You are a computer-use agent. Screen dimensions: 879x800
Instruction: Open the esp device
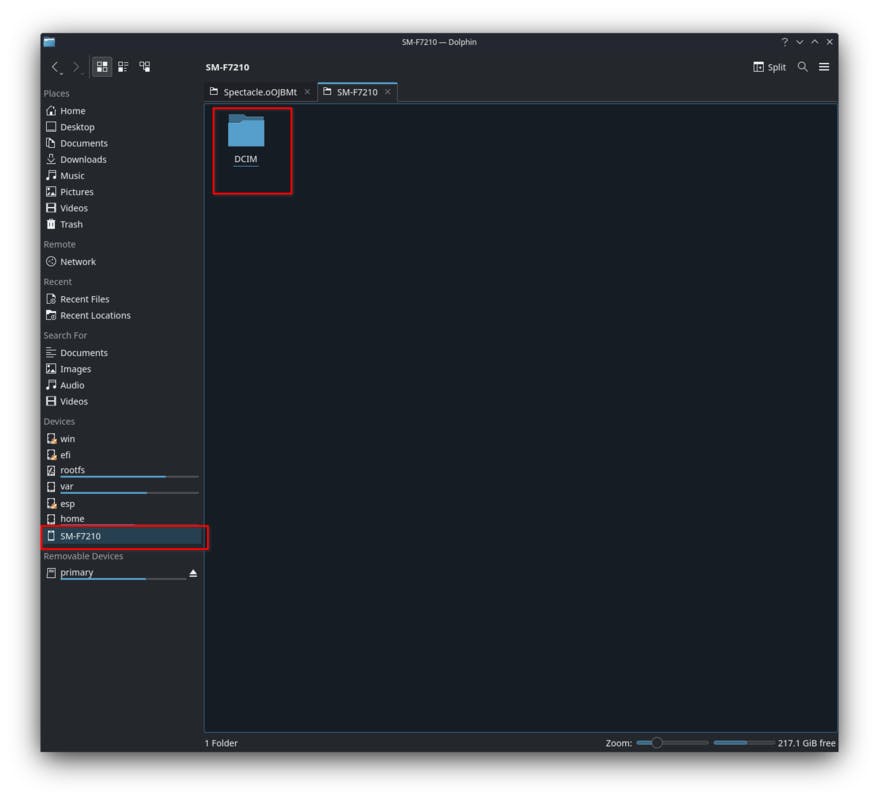point(121,504)
